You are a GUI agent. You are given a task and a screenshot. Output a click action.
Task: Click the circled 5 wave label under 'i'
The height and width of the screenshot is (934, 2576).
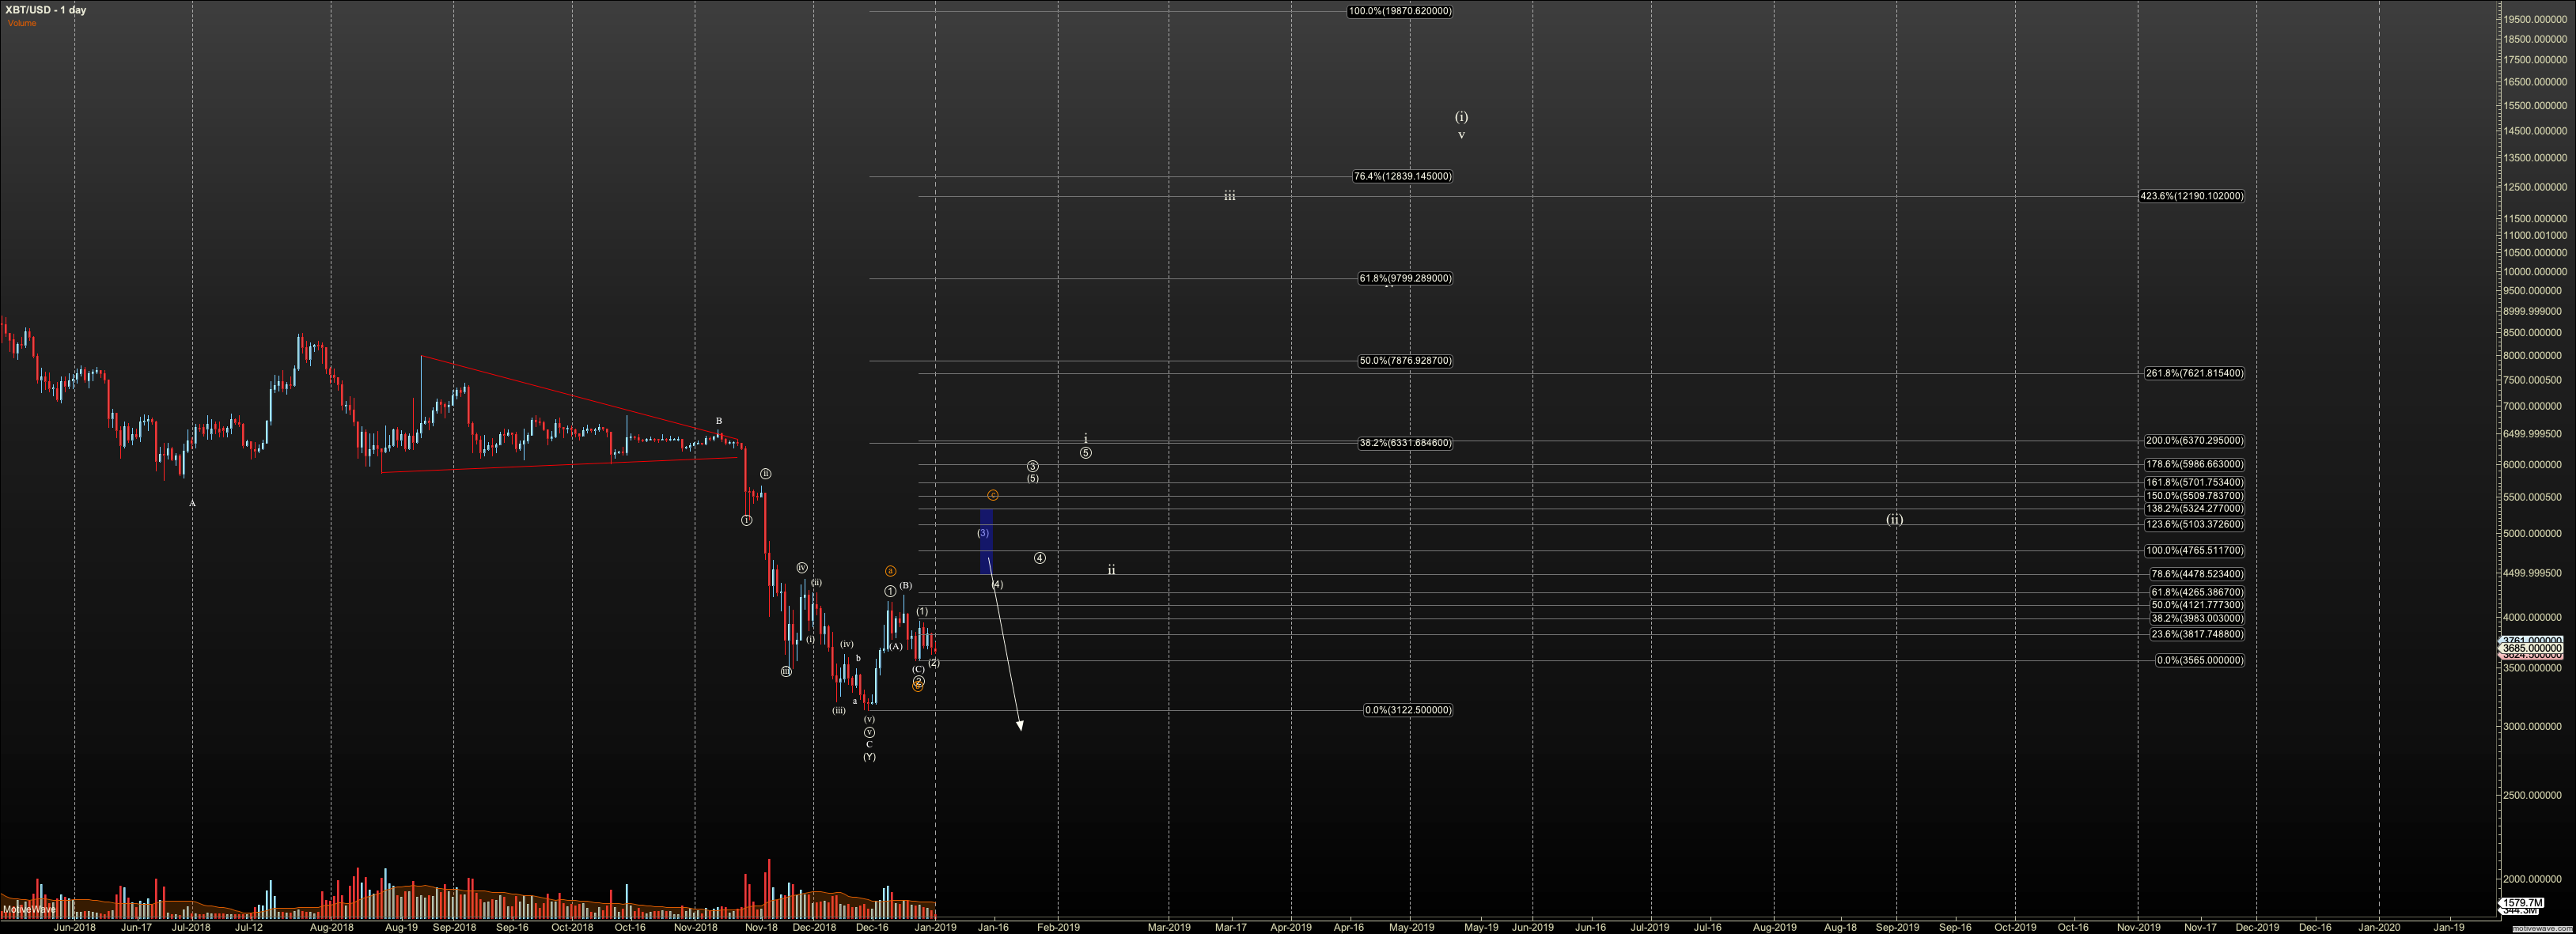tap(1086, 453)
